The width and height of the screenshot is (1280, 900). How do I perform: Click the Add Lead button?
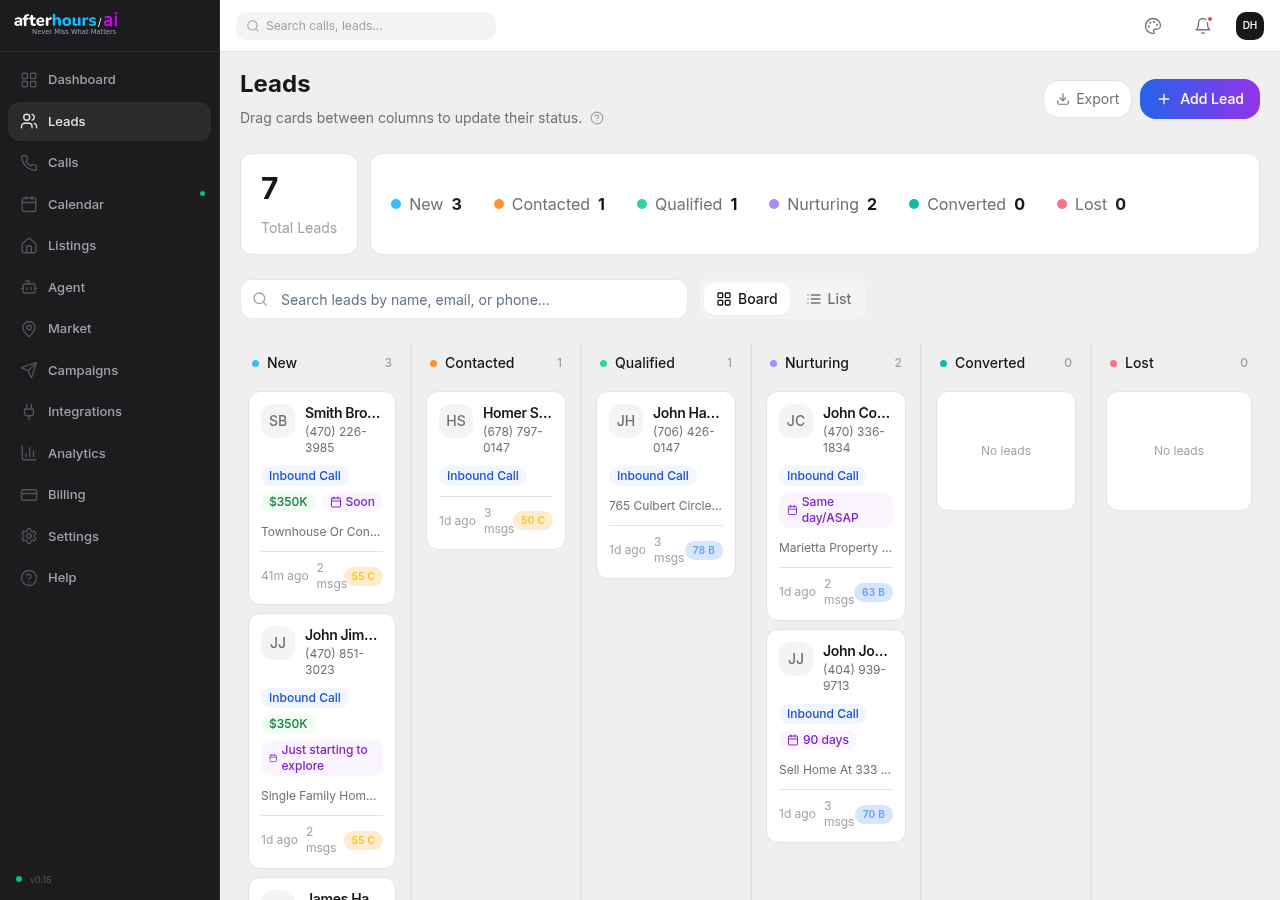(1199, 99)
